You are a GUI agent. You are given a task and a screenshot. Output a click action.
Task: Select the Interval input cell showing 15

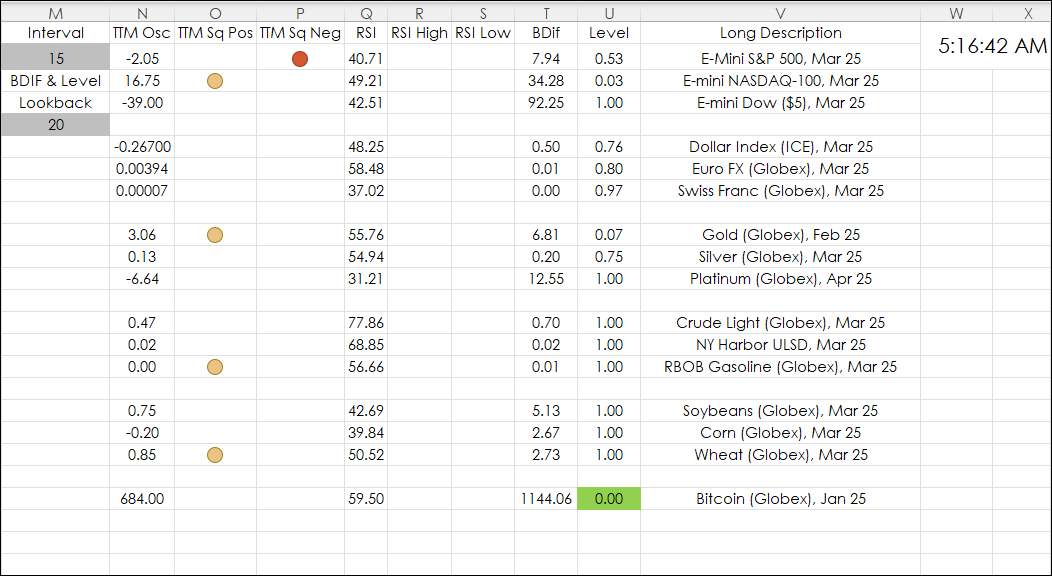pyautogui.click(x=56, y=59)
